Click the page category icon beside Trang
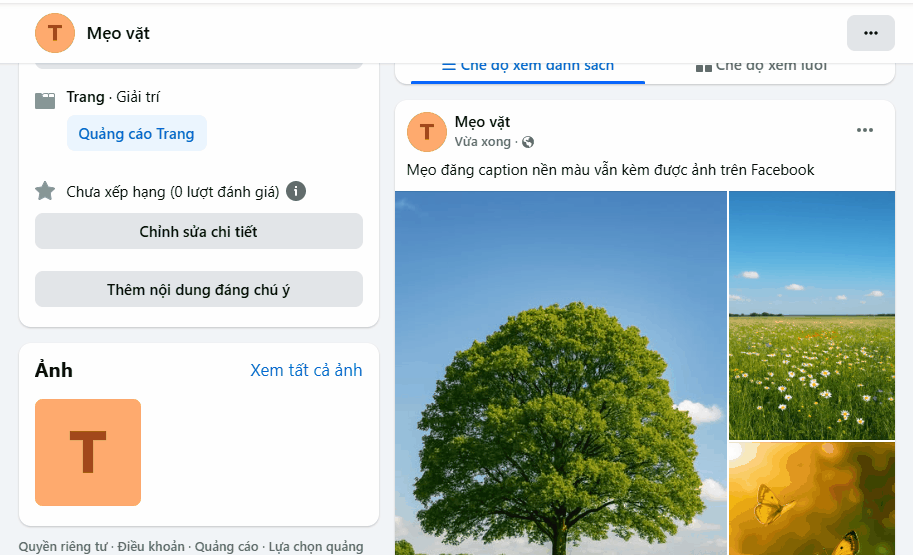The height and width of the screenshot is (555, 913). click(45, 100)
